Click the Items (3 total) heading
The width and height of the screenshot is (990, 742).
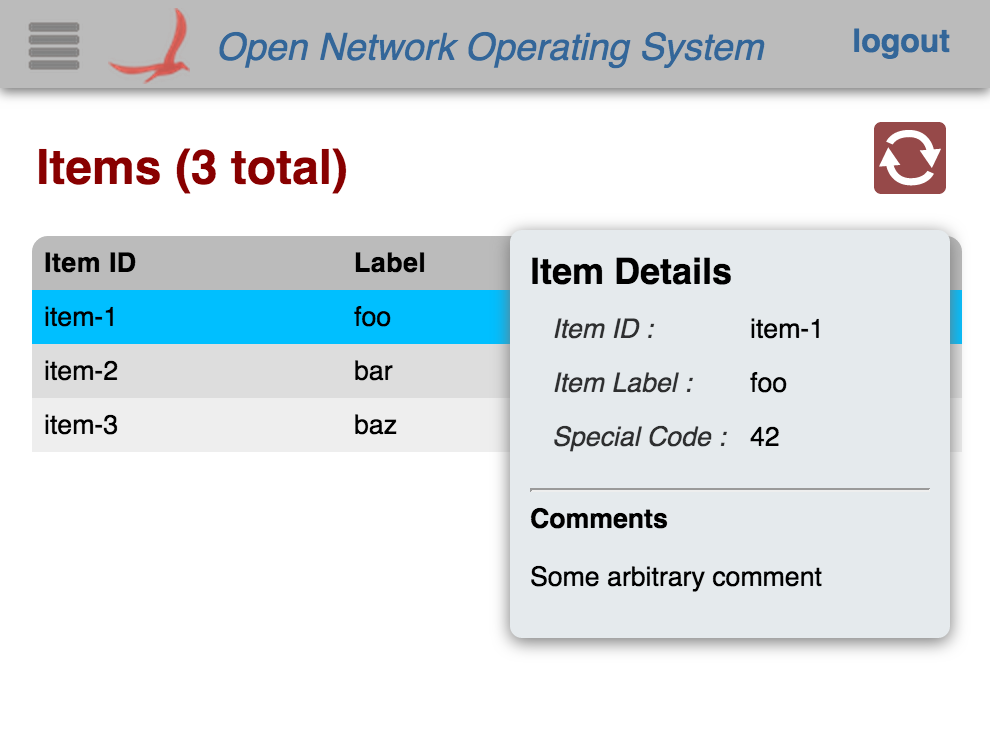point(192,167)
